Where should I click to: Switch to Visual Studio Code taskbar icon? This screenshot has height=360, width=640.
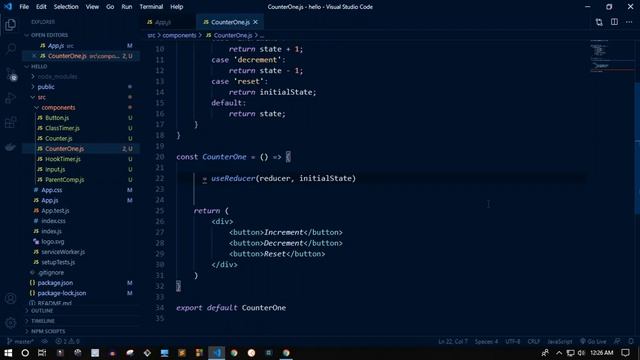(x=216, y=353)
